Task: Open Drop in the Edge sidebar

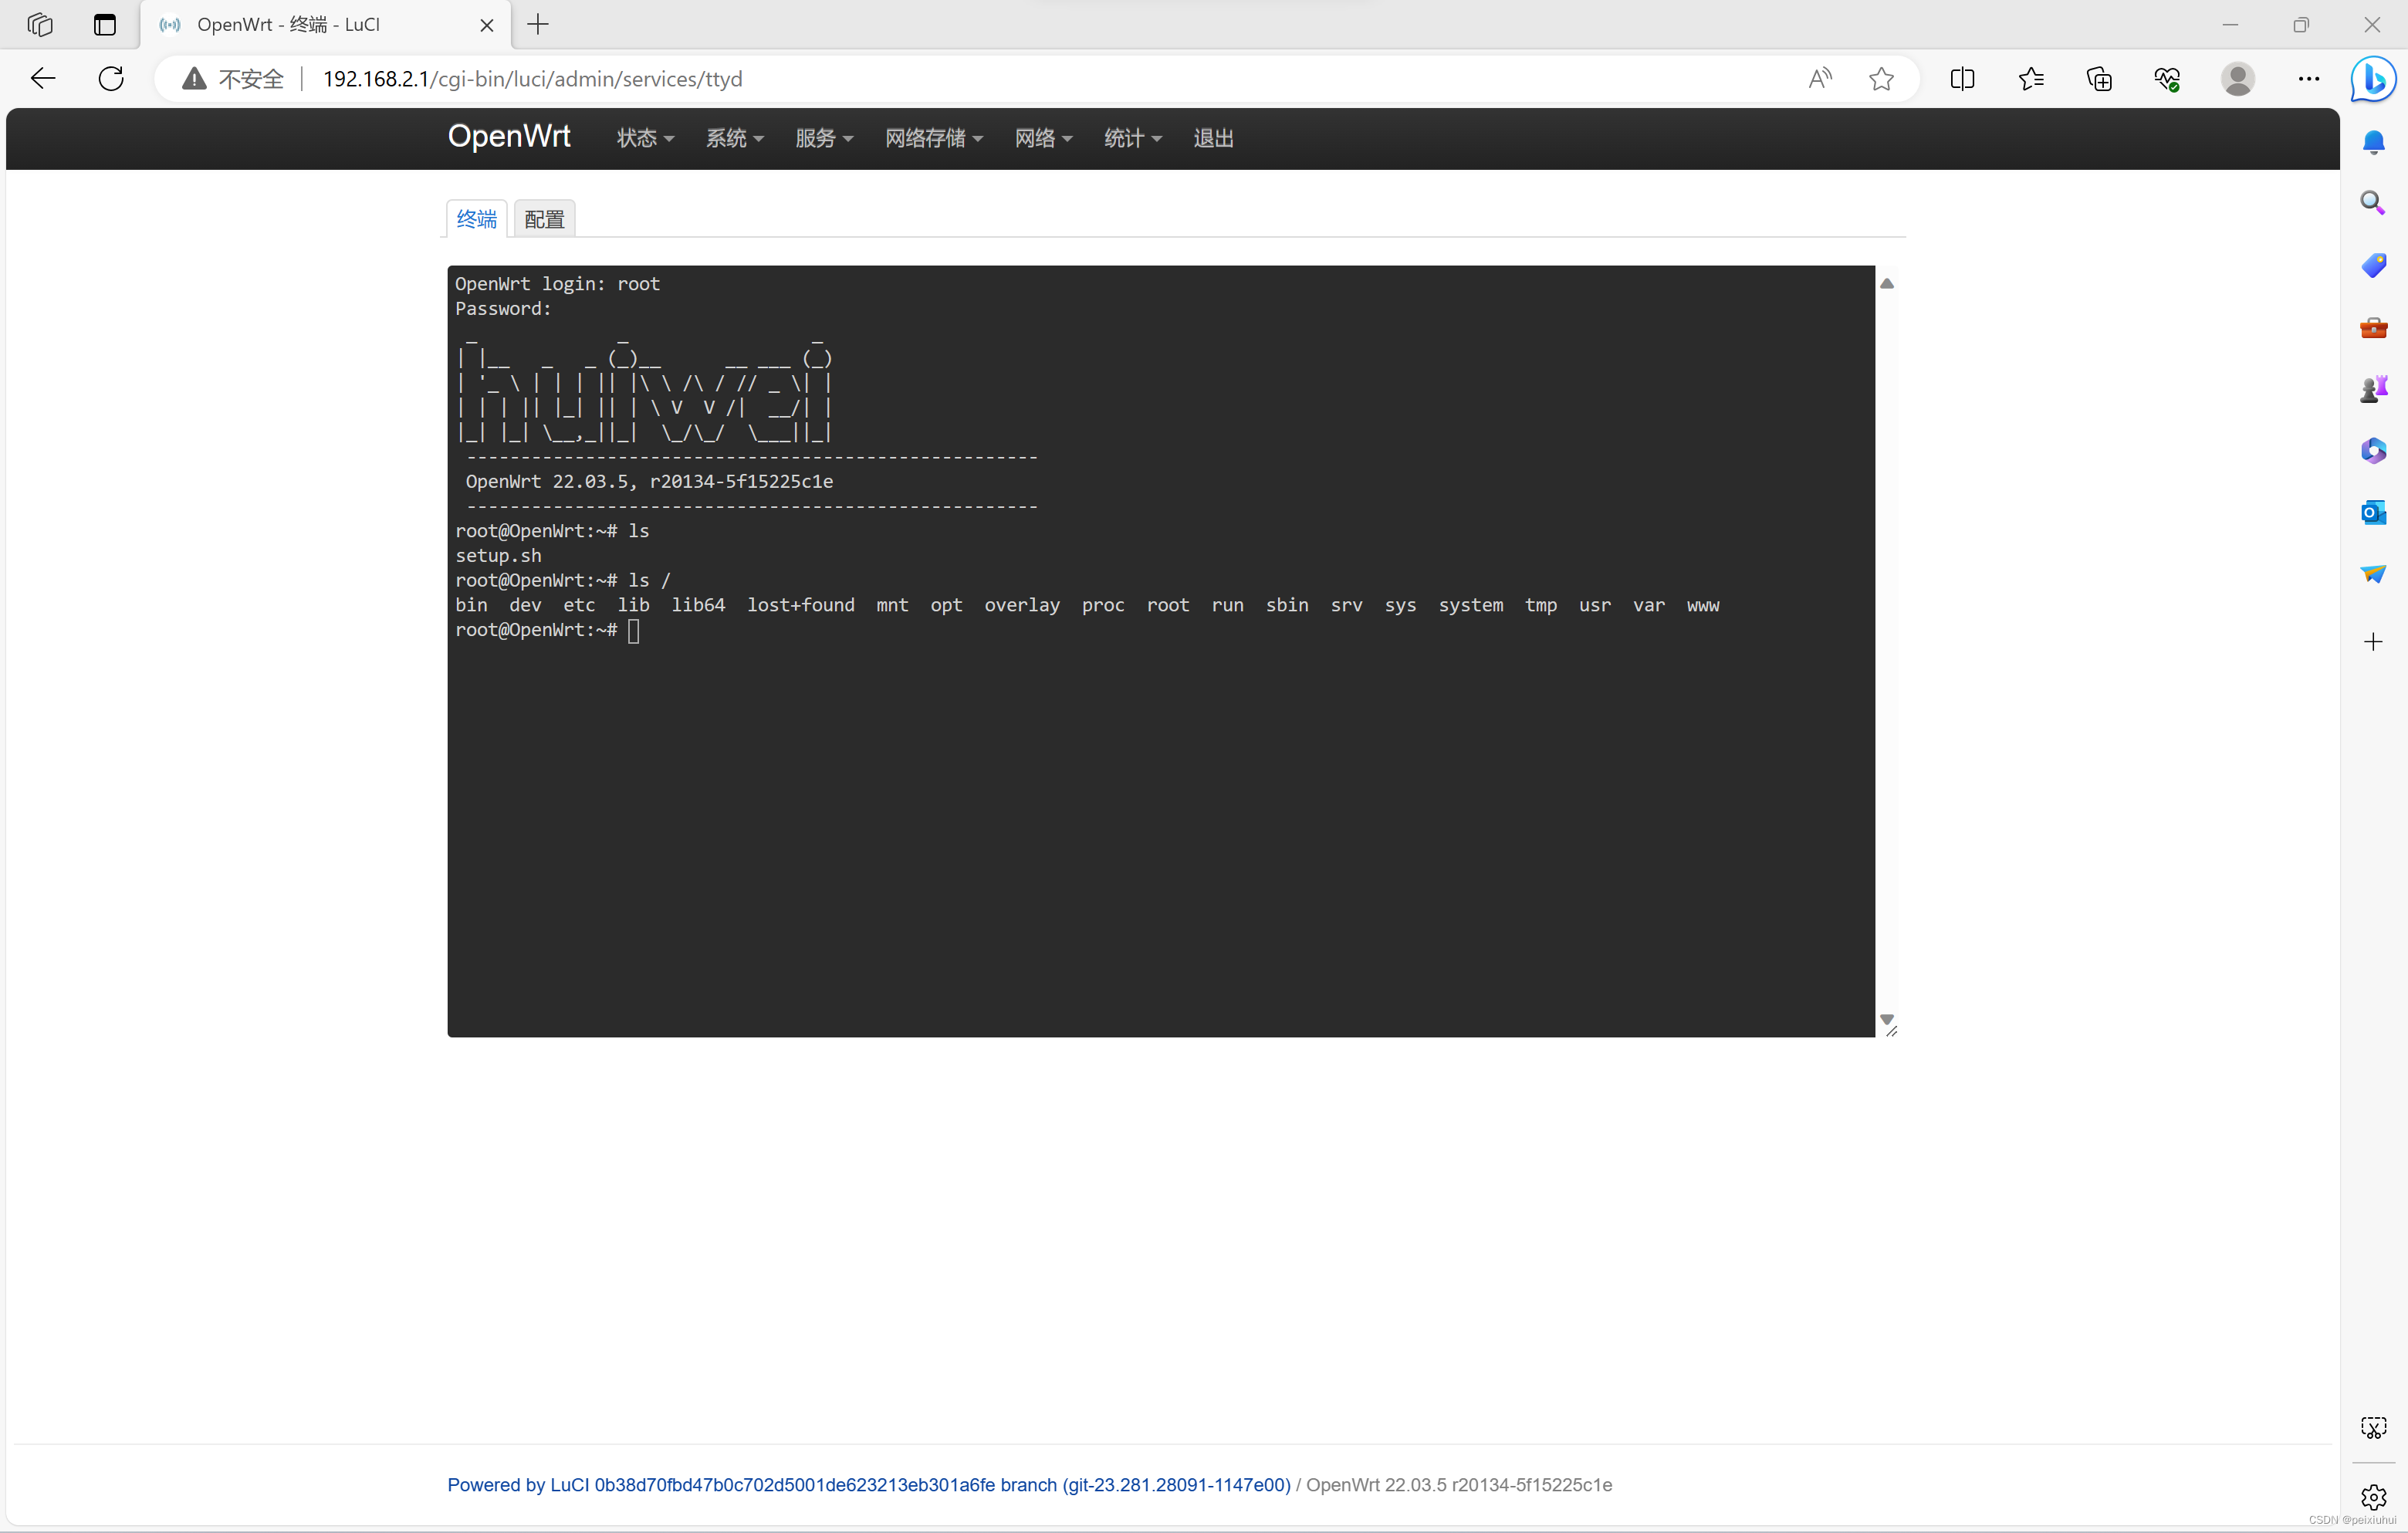Action: (x=2373, y=573)
